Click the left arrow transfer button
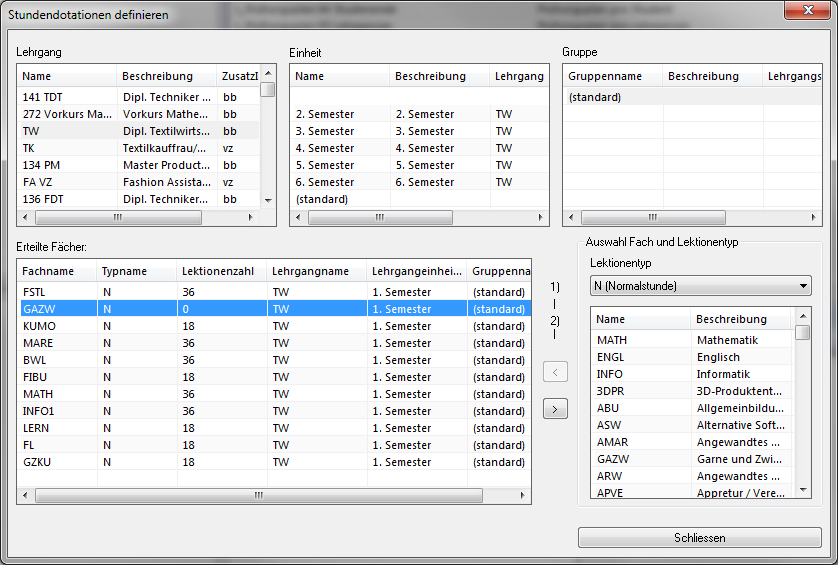The height and width of the screenshot is (565, 838). click(555, 372)
